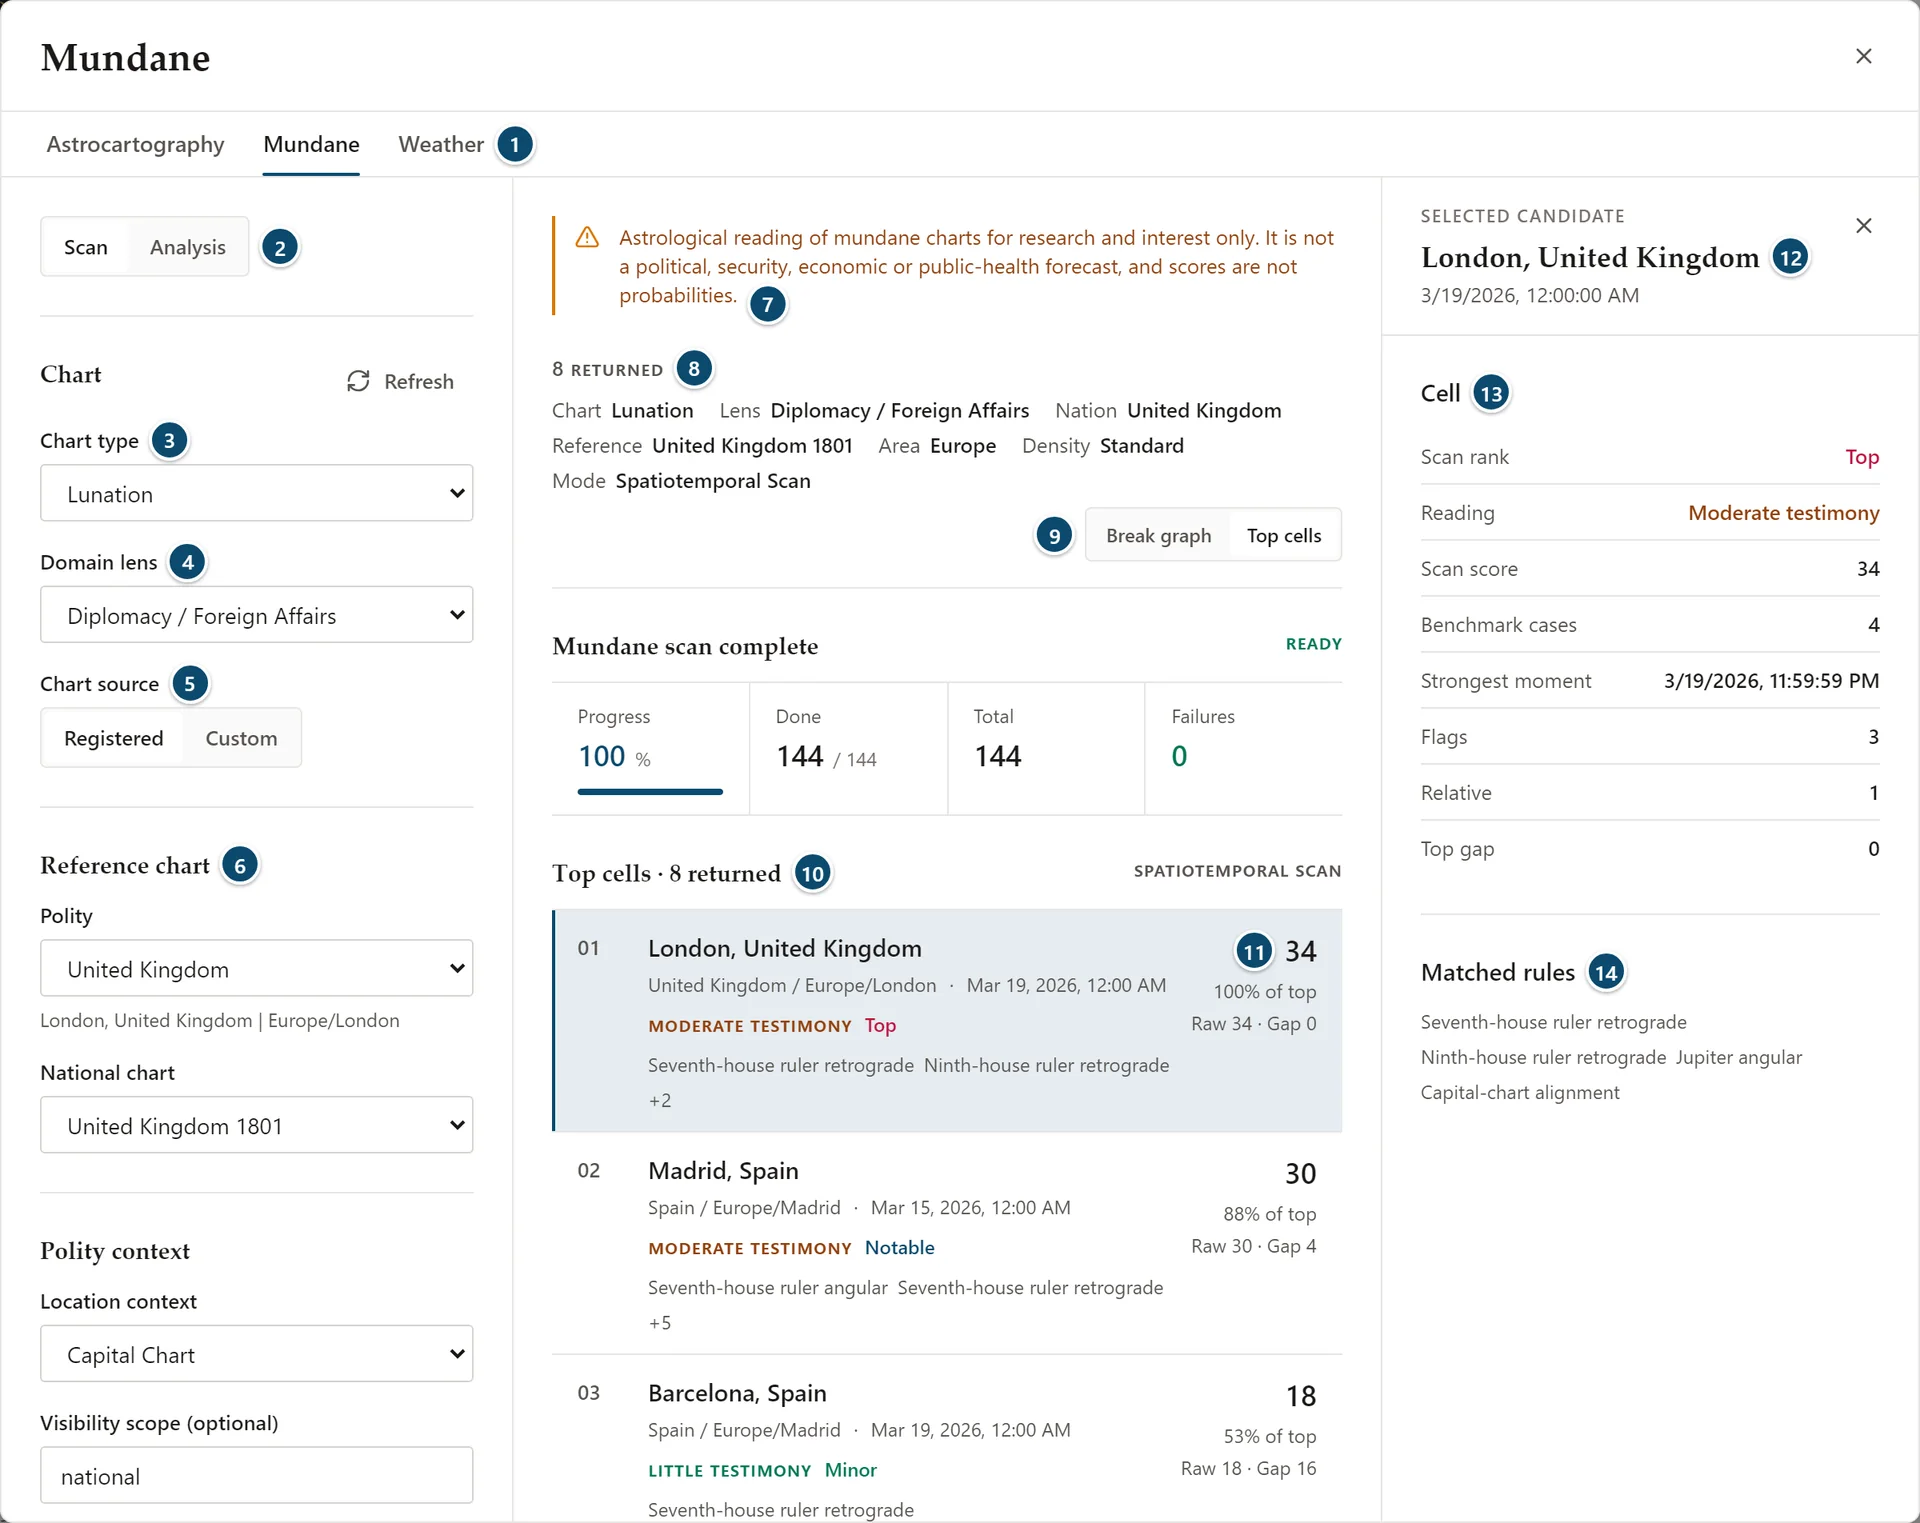
Task: Switch to the Astrocartography tab
Action: coord(135,144)
